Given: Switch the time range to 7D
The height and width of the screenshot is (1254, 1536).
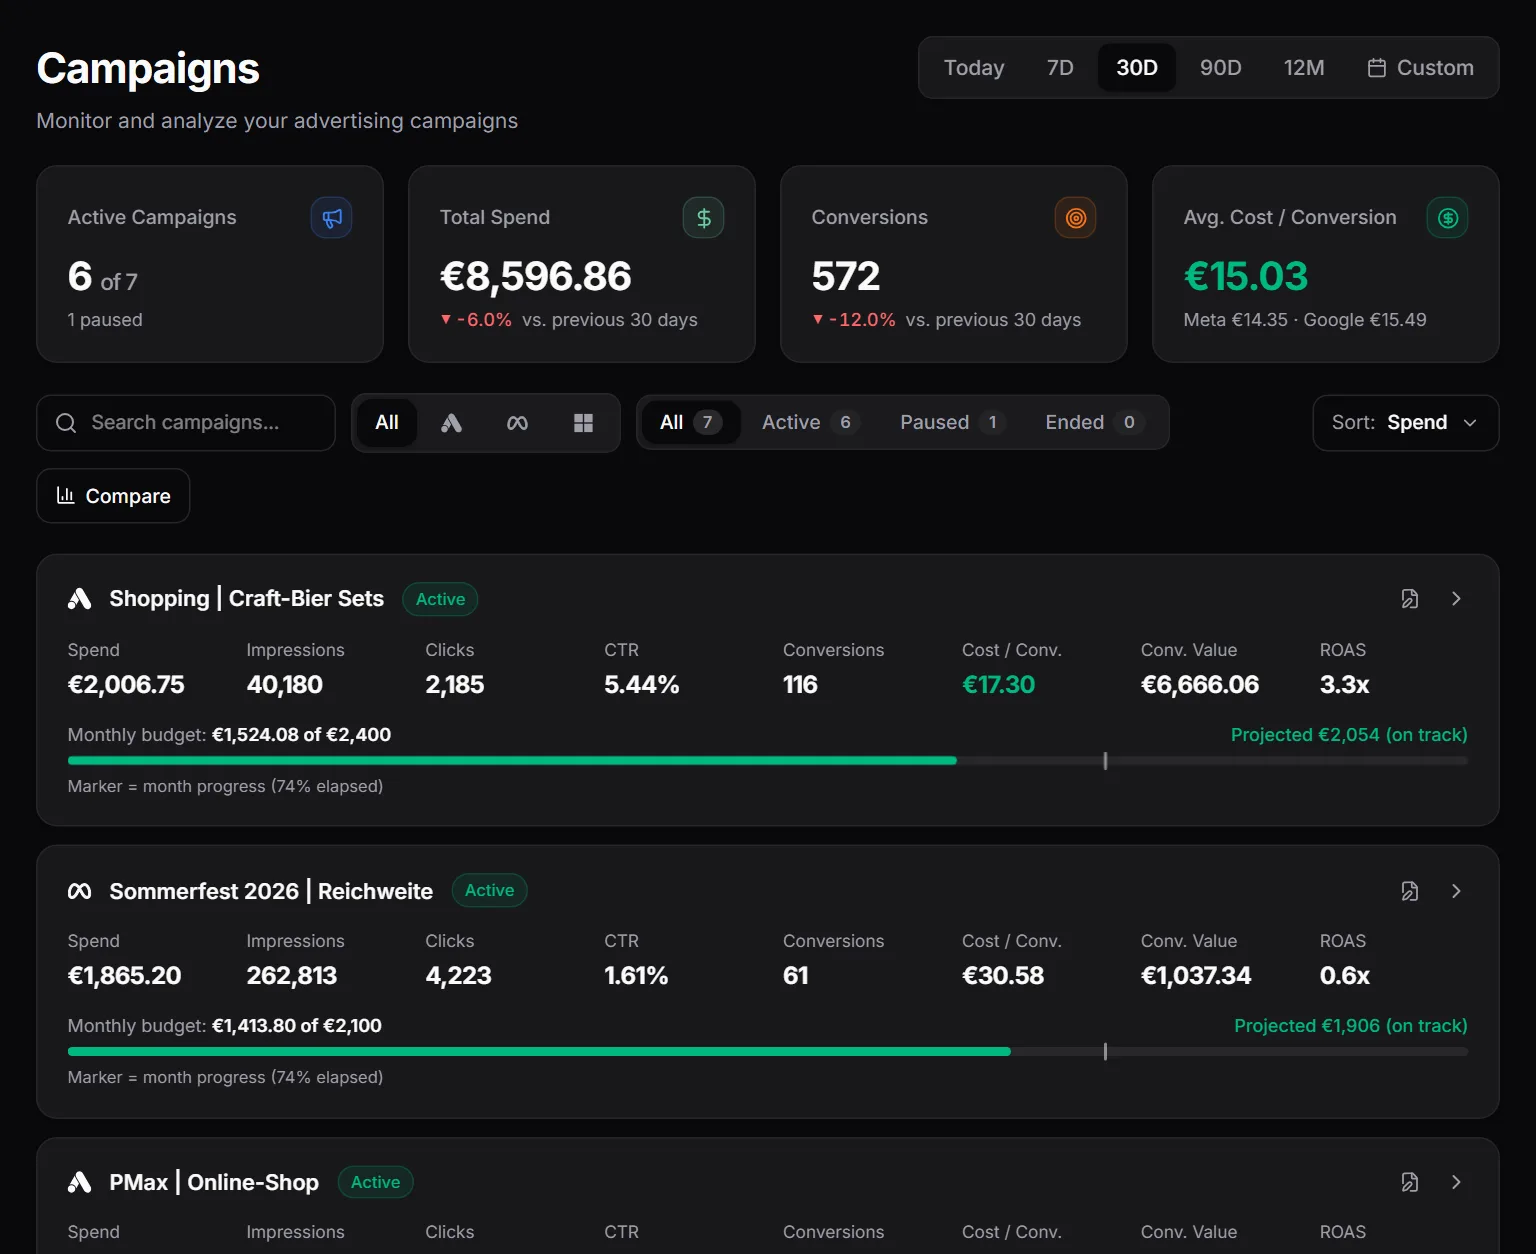Looking at the screenshot, I should tap(1060, 68).
